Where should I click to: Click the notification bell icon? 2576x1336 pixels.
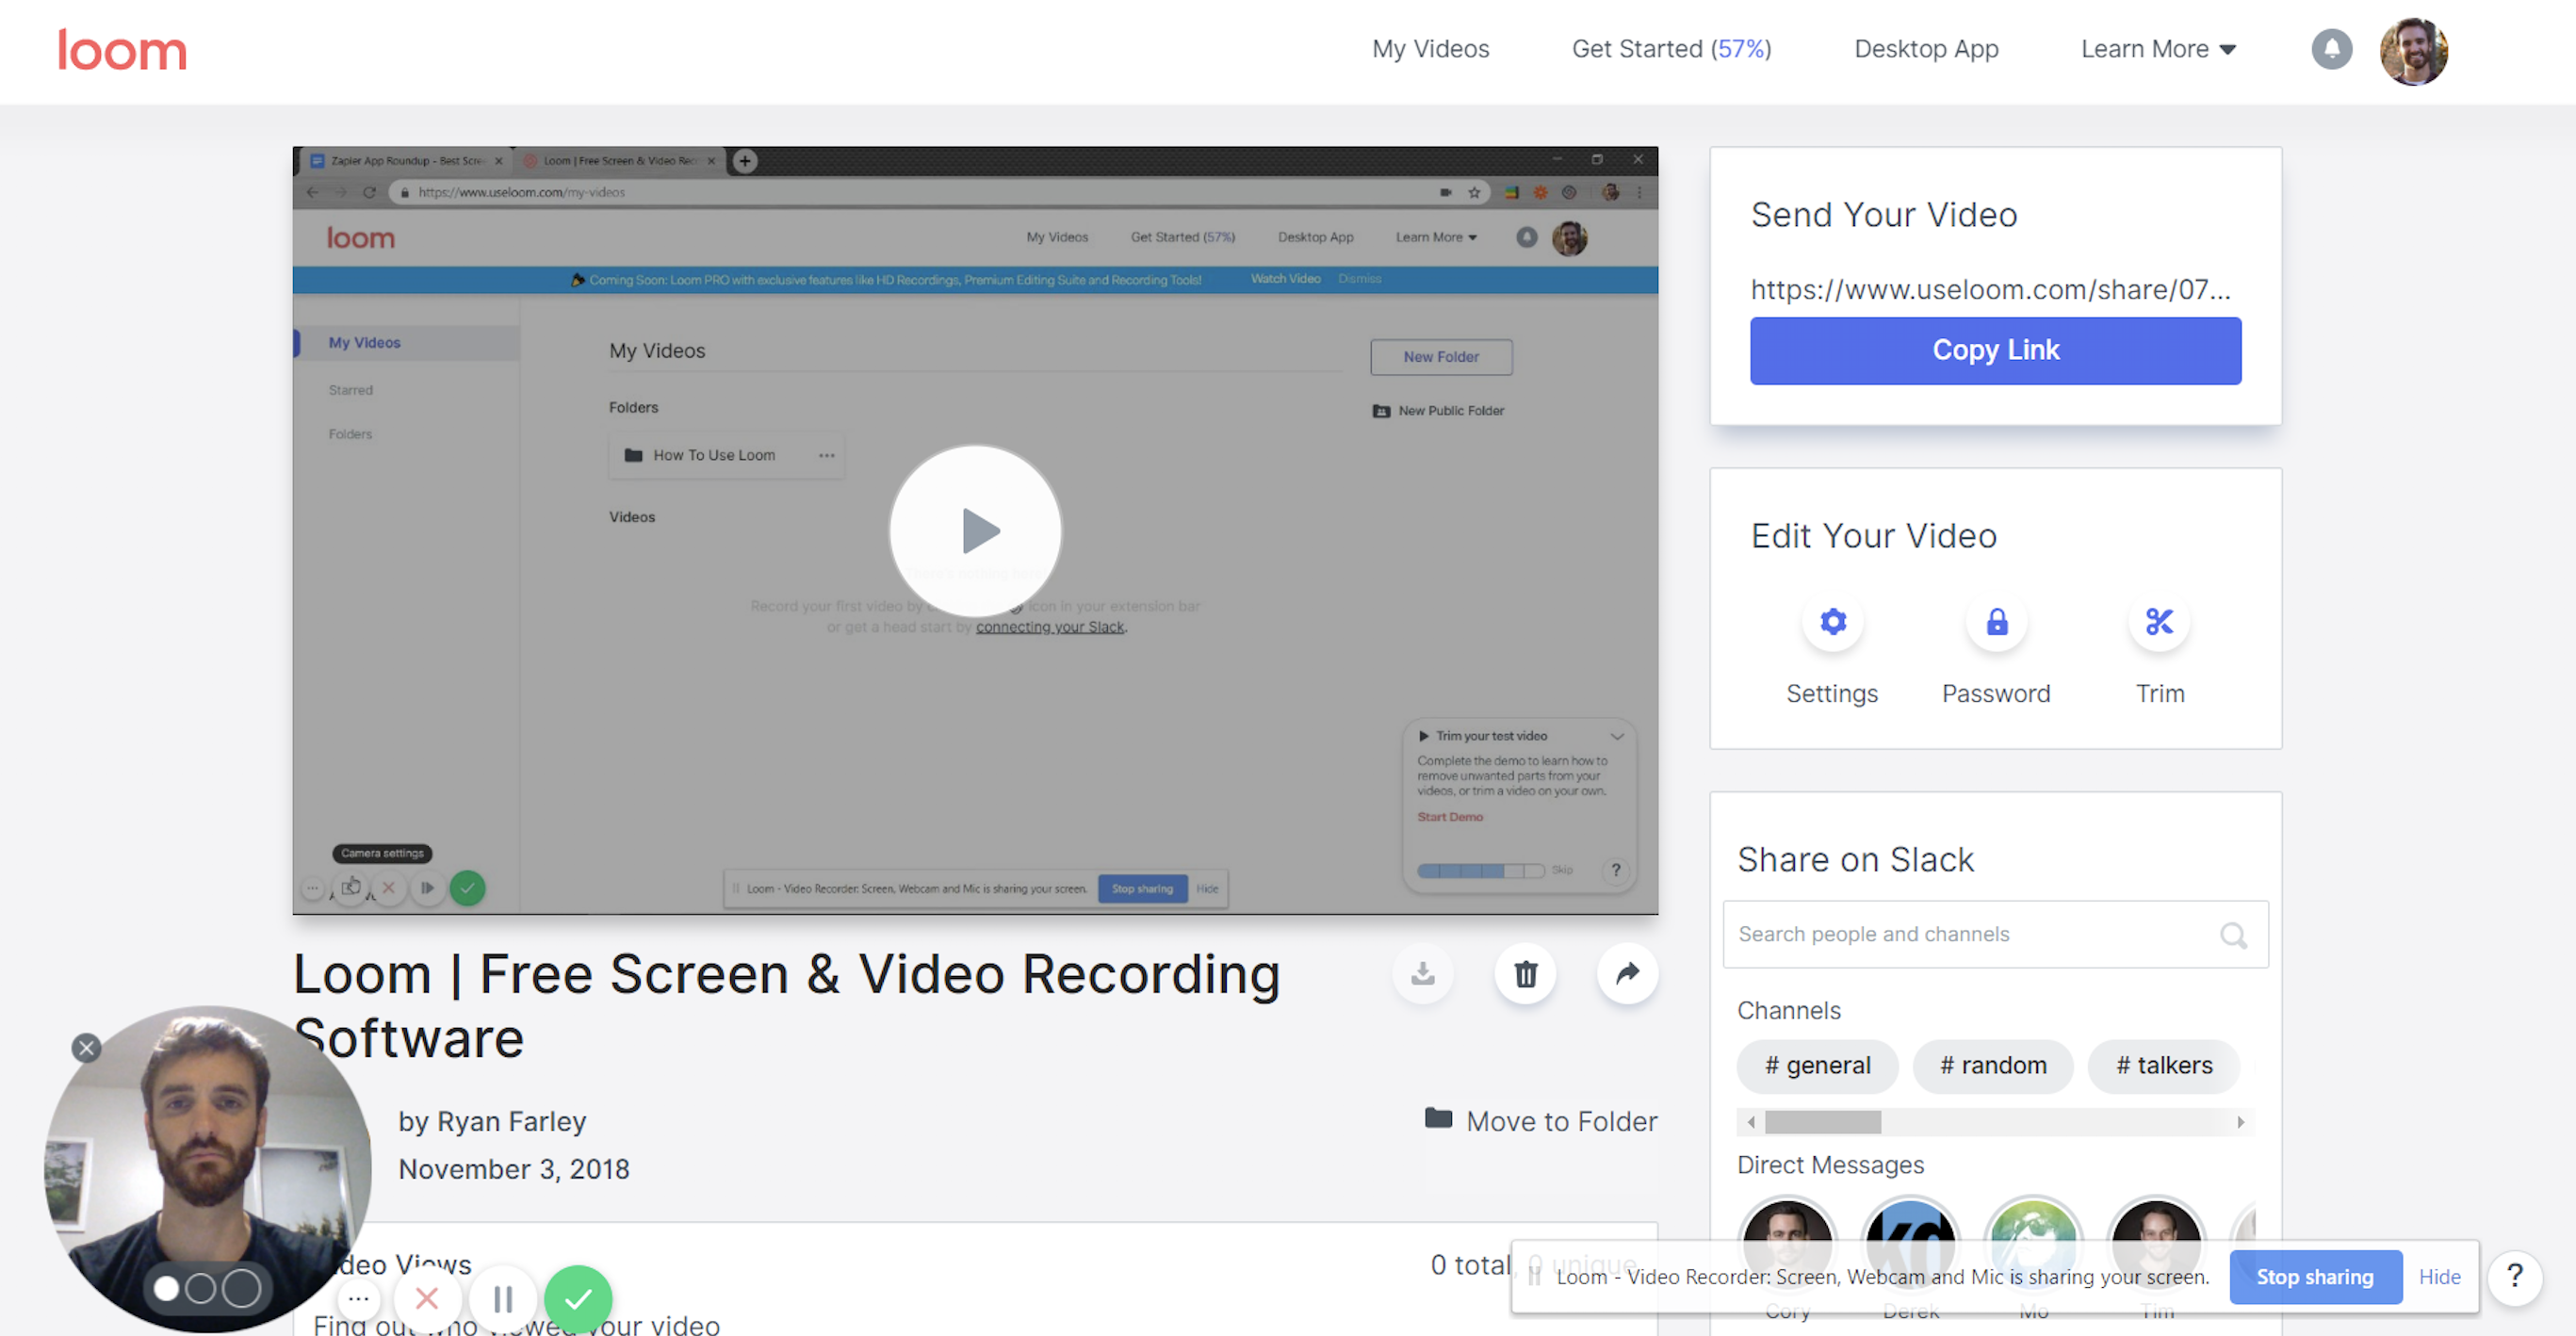2332,48
